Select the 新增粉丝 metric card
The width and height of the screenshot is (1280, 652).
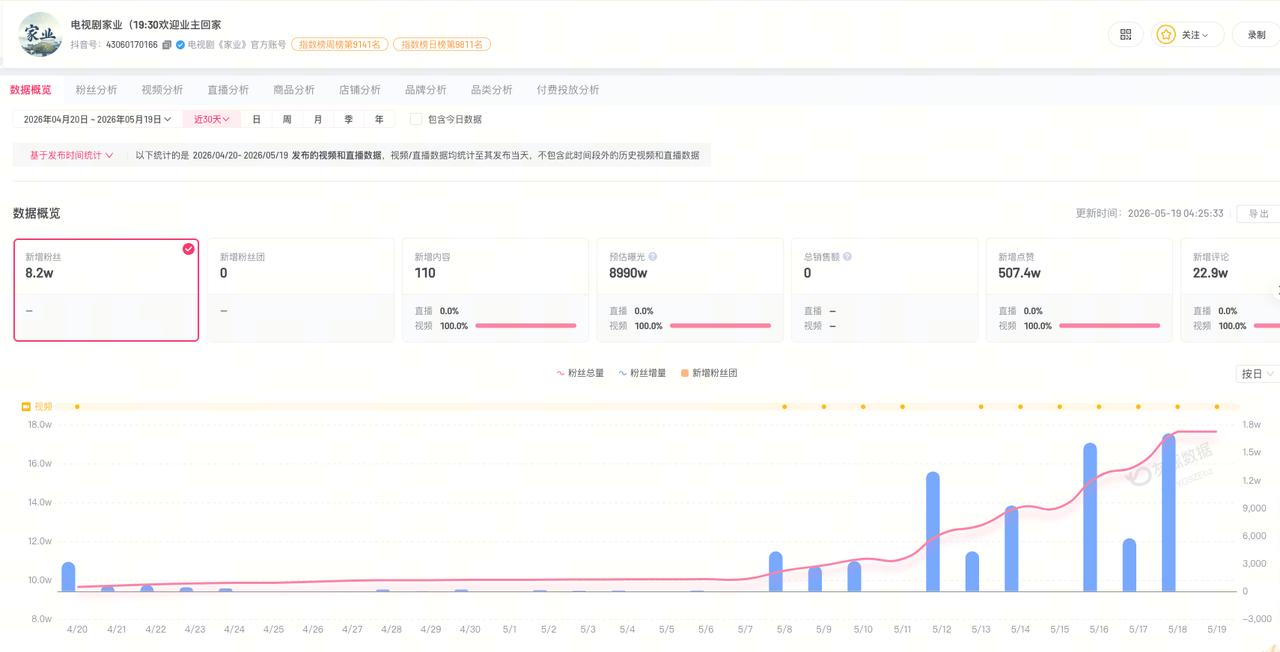106,290
